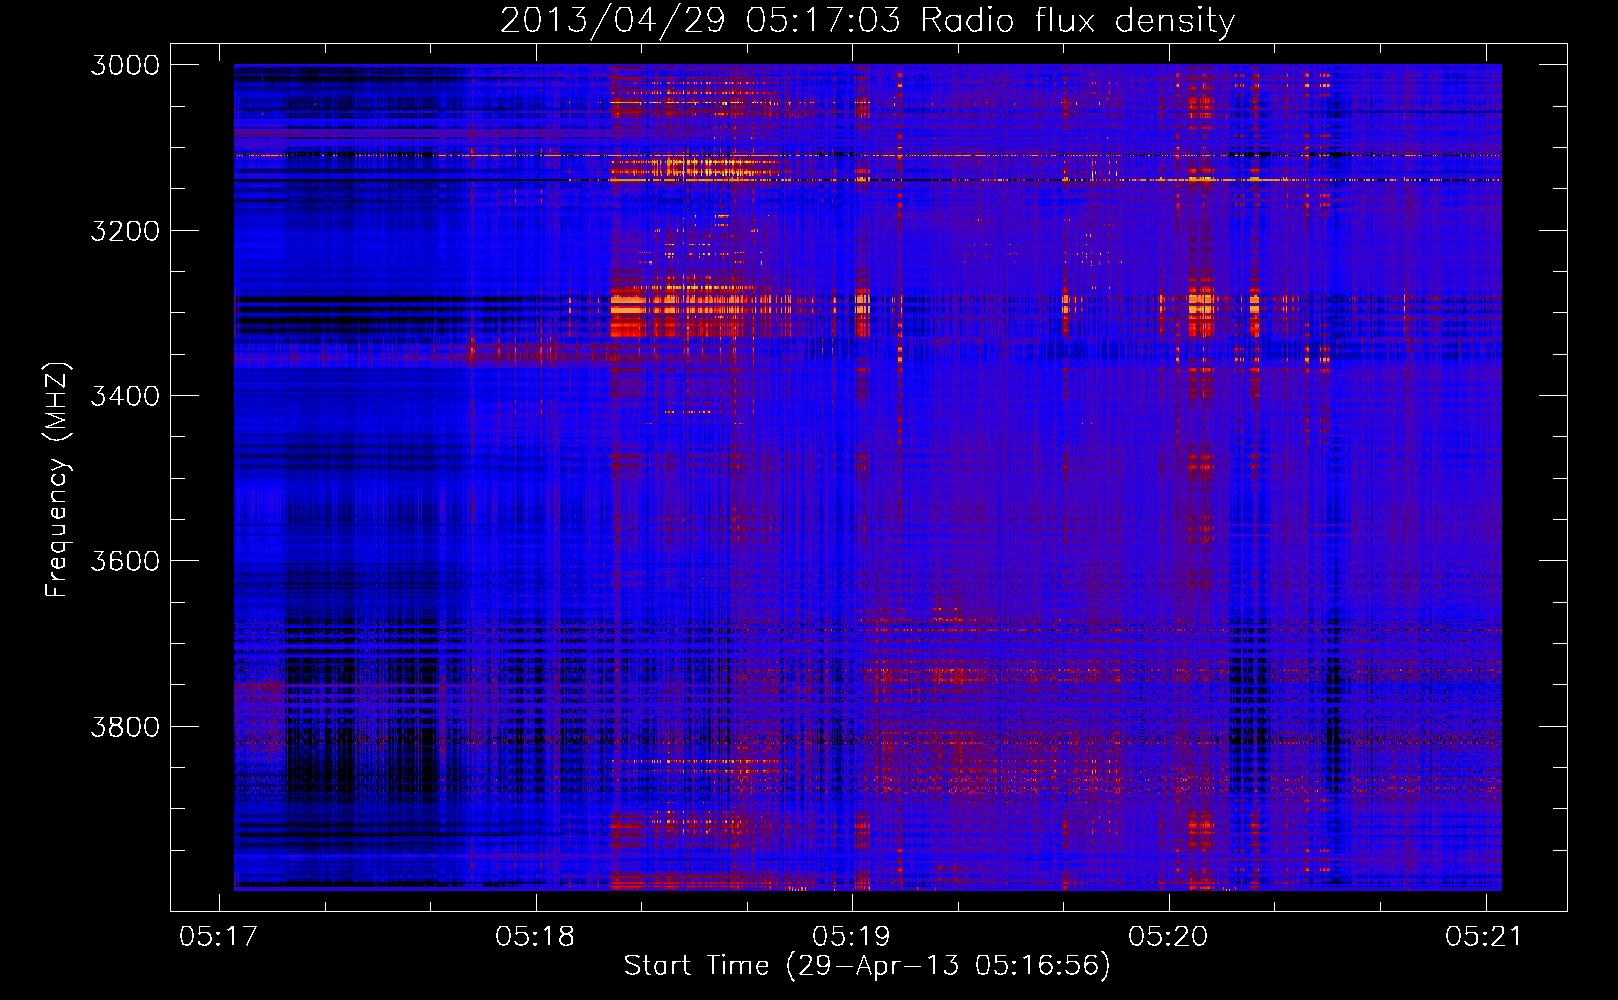Click the 05:19 time axis label
1618x1000 pixels.
[x=851, y=936]
